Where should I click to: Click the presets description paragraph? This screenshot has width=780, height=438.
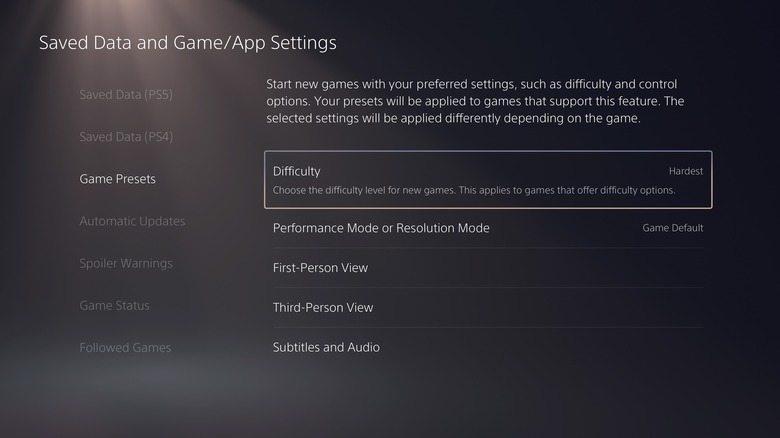(475, 101)
